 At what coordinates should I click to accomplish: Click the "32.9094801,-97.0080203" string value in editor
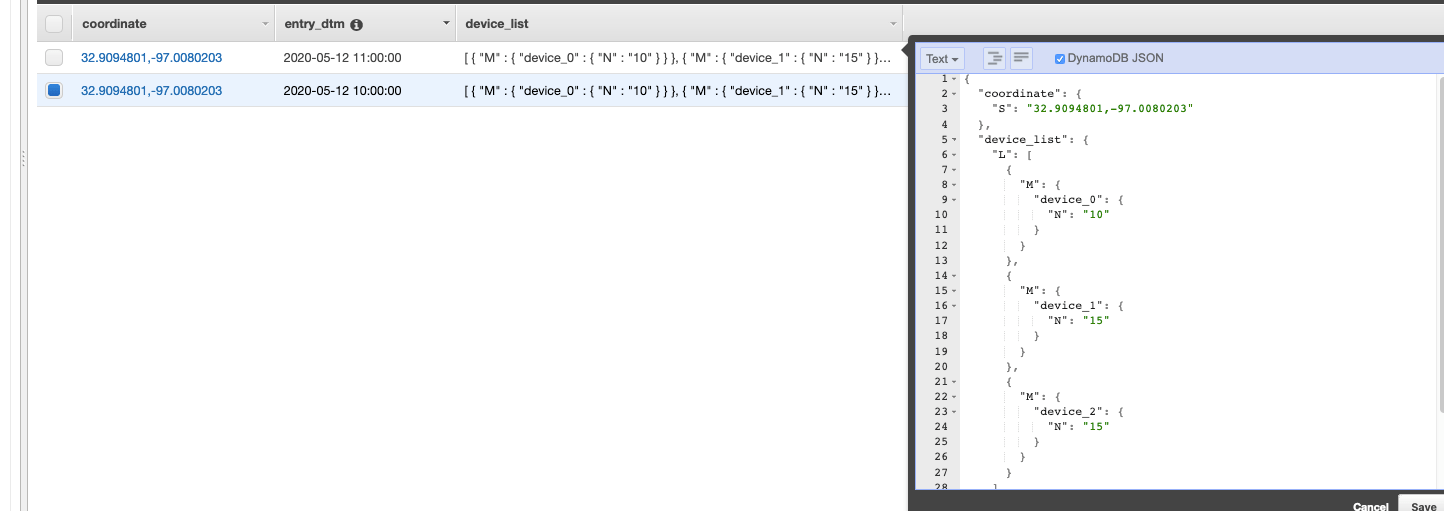(1110, 109)
